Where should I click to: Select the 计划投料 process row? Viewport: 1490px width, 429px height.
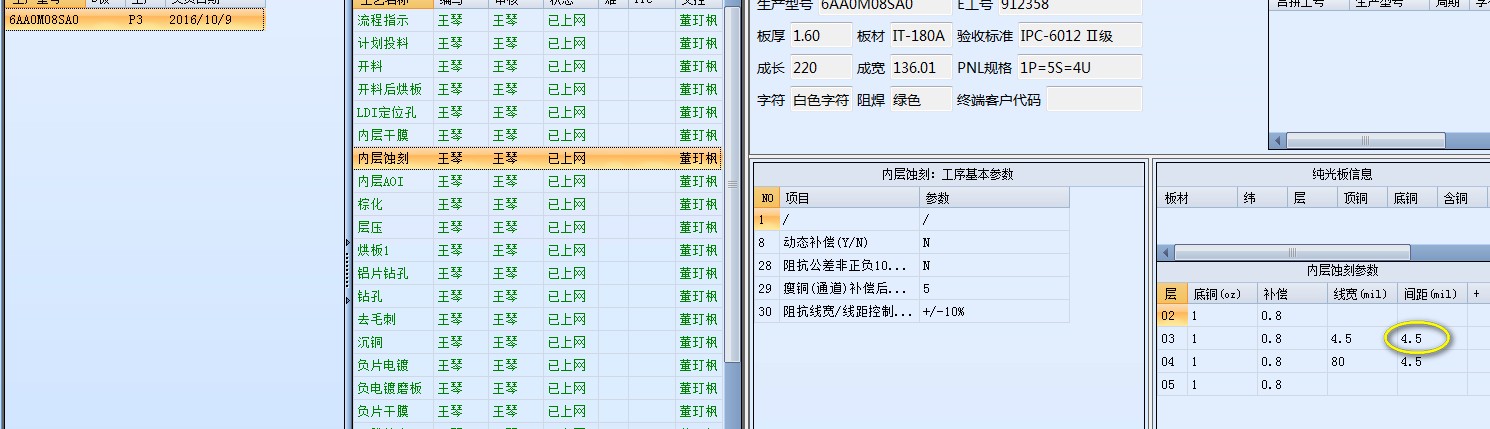(x=537, y=43)
